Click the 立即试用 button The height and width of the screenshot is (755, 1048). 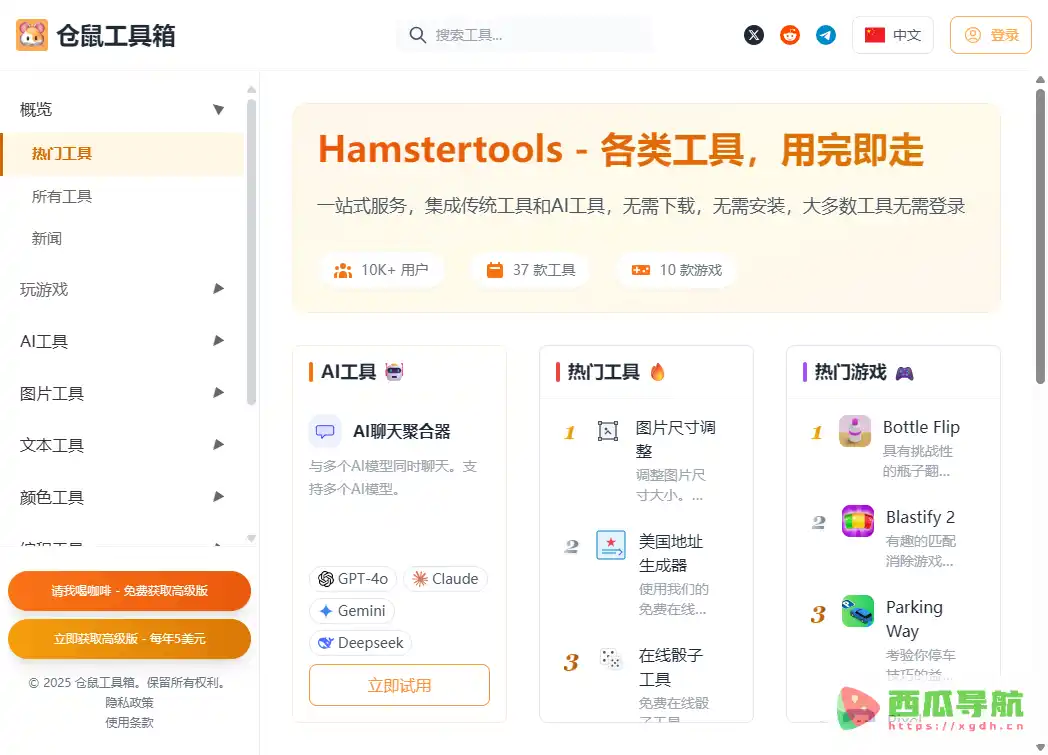click(x=399, y=685)
